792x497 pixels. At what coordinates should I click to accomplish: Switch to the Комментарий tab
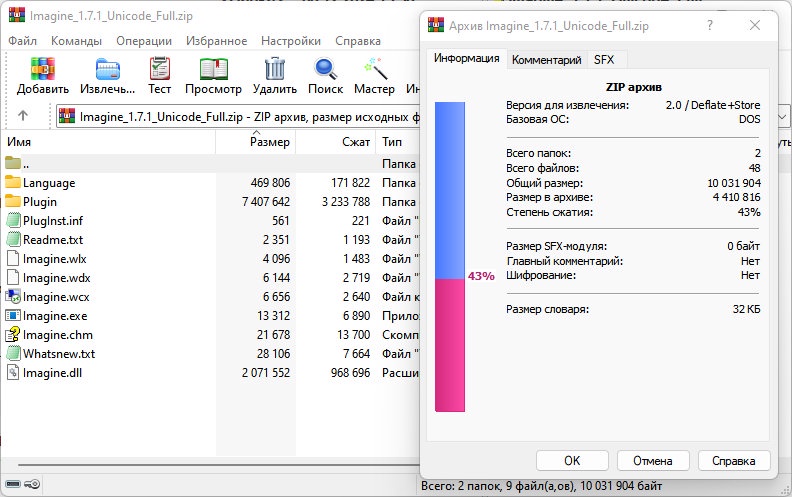[x=546, y=60]
